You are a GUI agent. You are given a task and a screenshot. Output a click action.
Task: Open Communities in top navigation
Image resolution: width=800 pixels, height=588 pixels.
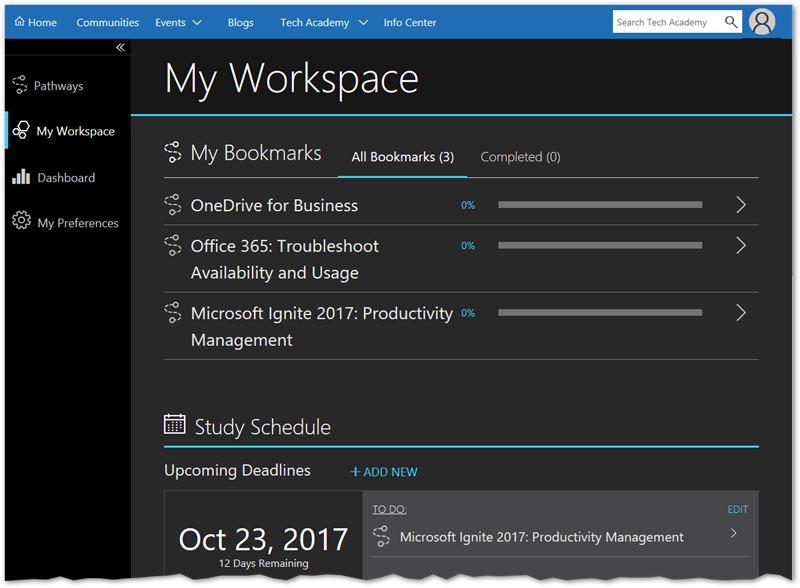(x=108, y=22)
